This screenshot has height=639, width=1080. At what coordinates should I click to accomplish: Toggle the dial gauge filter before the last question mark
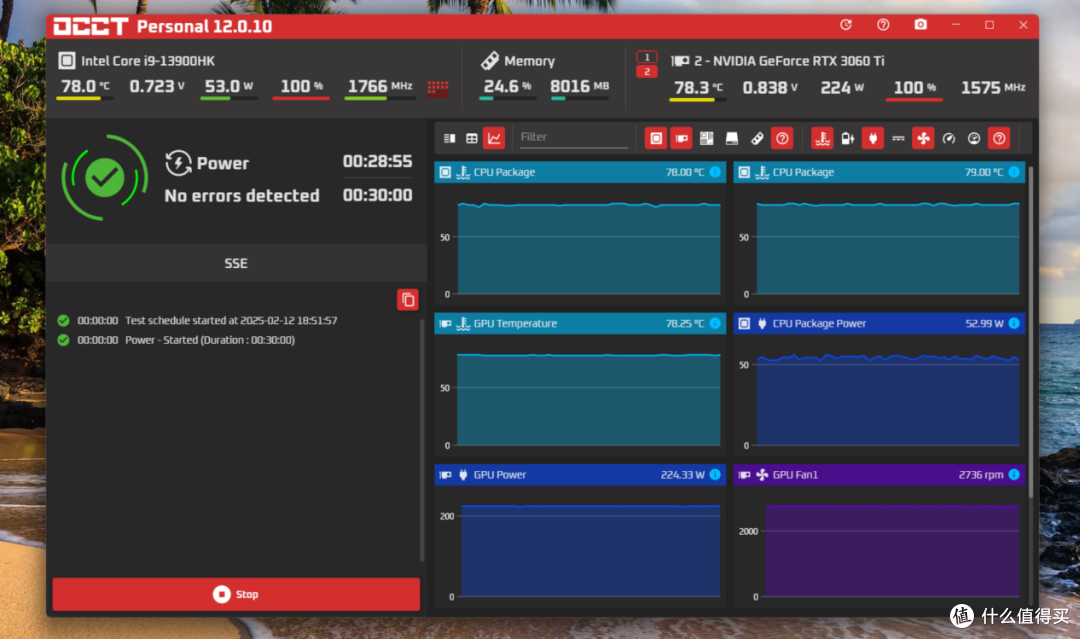pos(974,138)
